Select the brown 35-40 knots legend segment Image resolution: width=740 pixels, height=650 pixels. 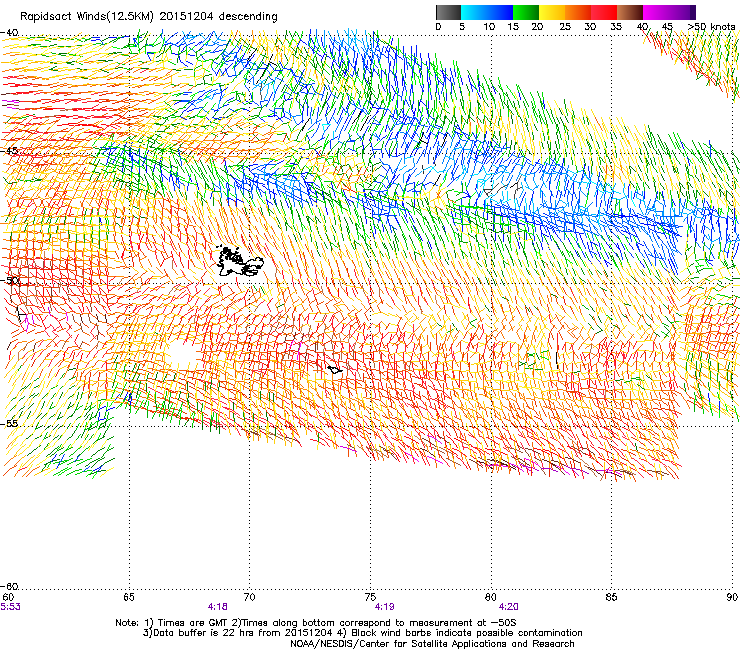[x=630, y=12]
